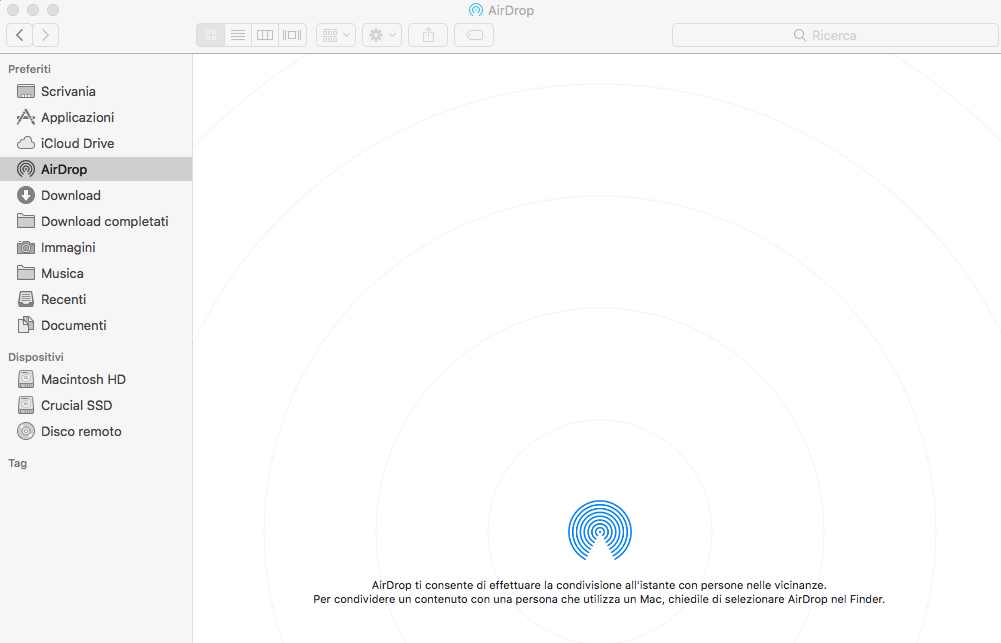The width and height of the screenshot is (1001, 643).
Task: Click the Applicazioni sidebar icon
Action: [26, 117]
